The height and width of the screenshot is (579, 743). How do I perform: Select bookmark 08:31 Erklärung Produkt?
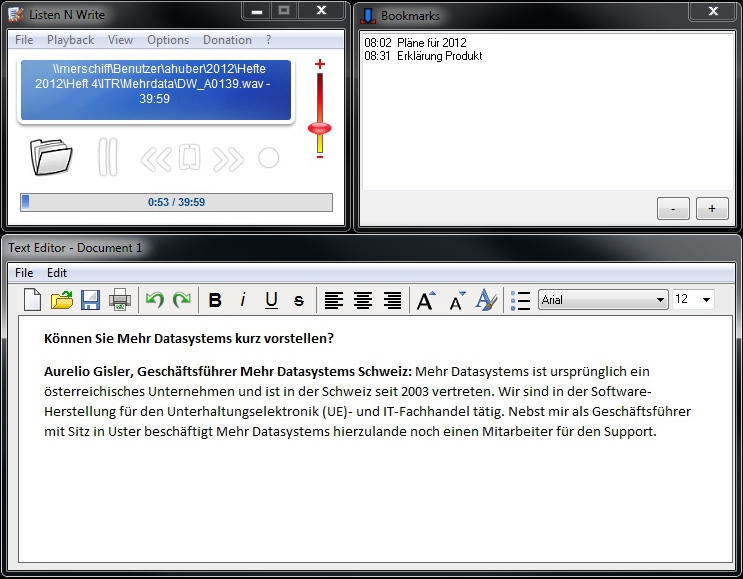click(x=423, y=56)
